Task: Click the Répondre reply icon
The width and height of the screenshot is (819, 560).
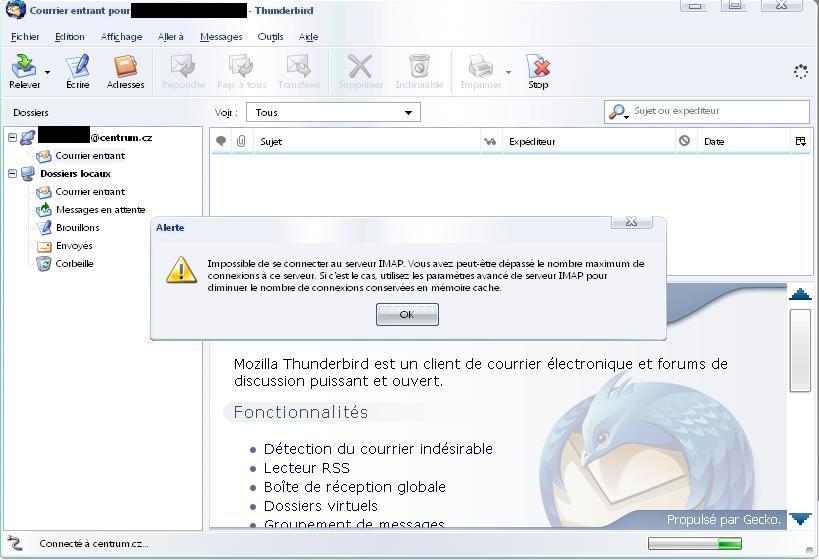Action: (x=183, y=66)
